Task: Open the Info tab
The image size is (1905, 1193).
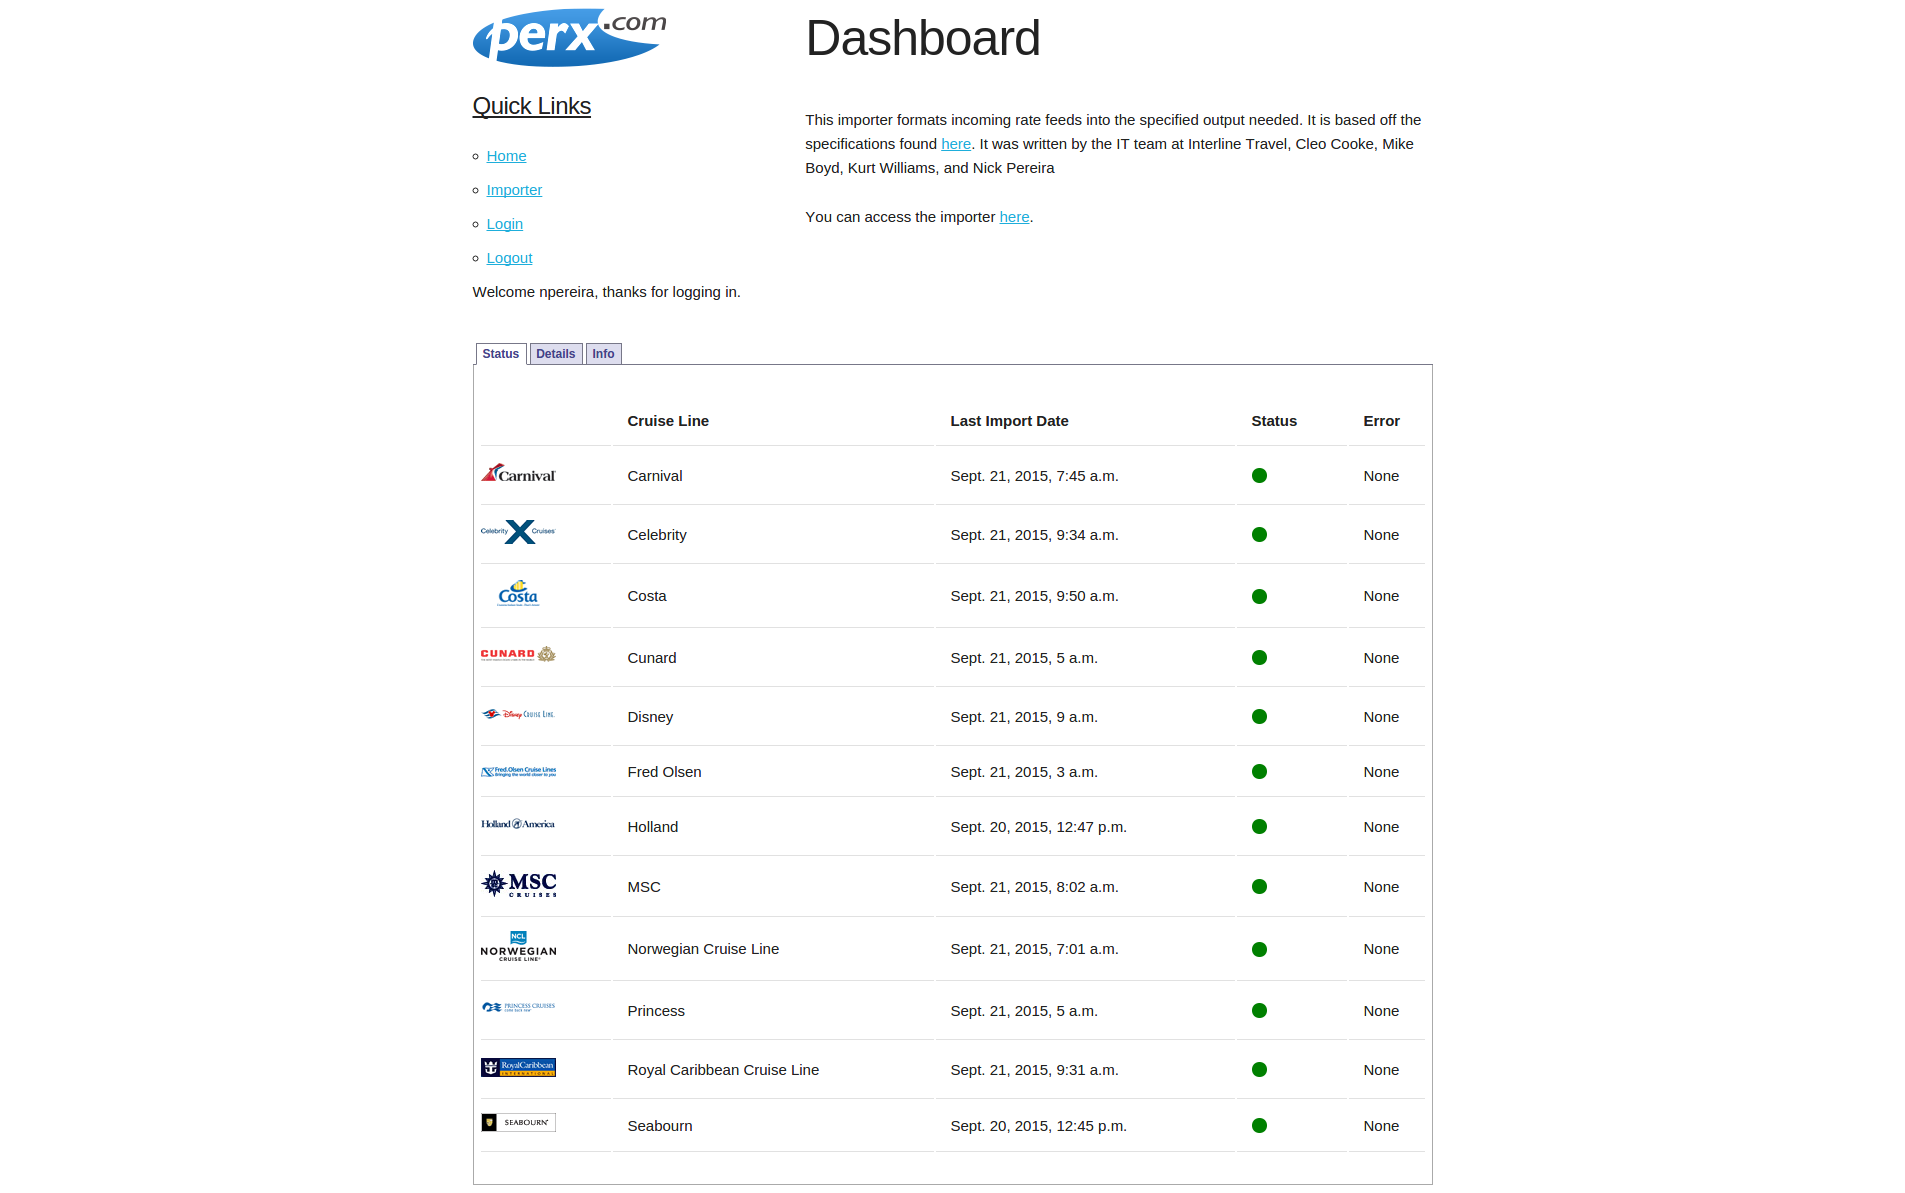Action: 603,354
